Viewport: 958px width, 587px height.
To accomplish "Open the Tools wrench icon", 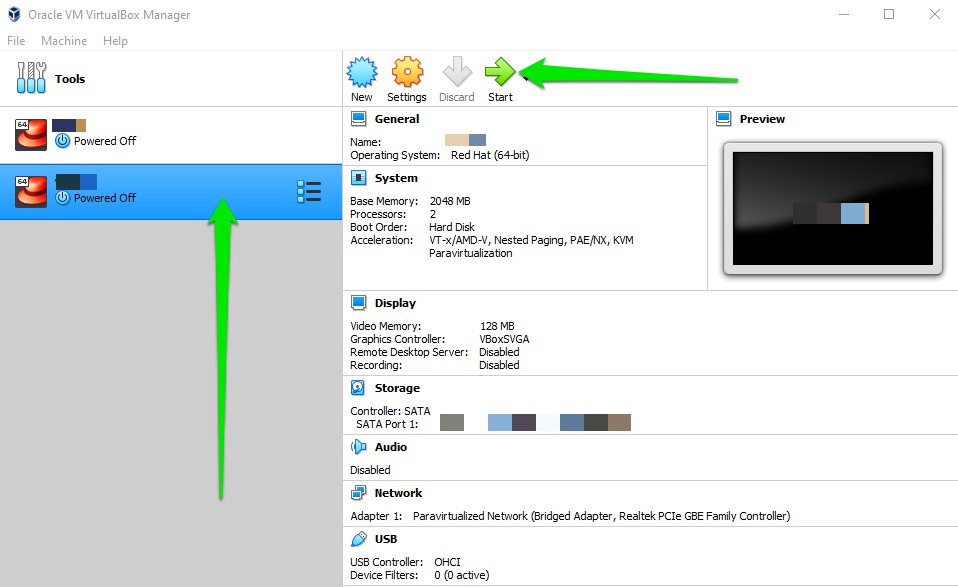I will click(x=31, y=78).
